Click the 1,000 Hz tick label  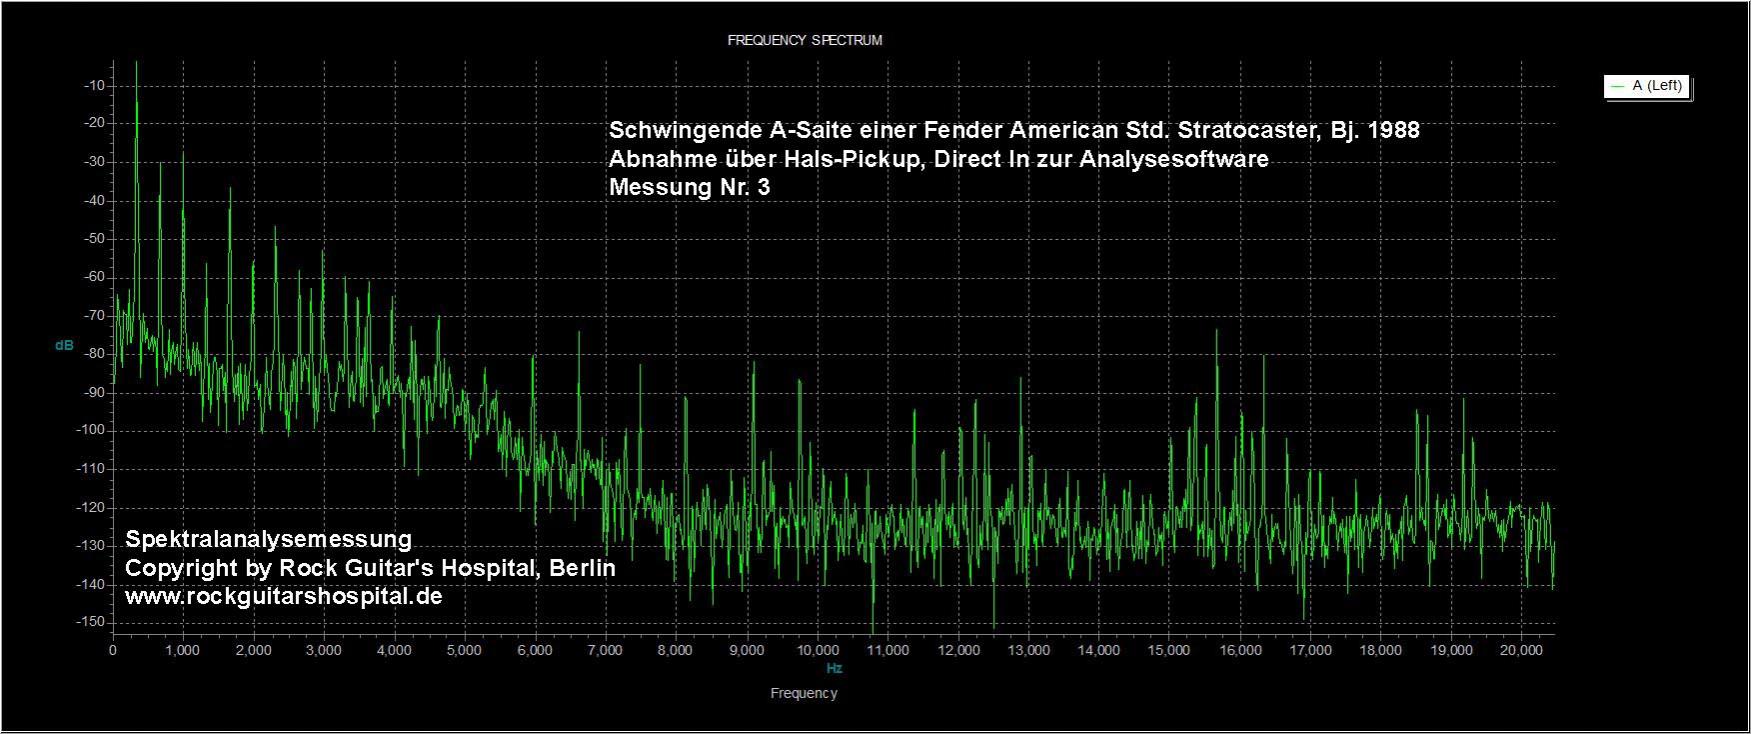pyautogui.click(x=183, y=650)
